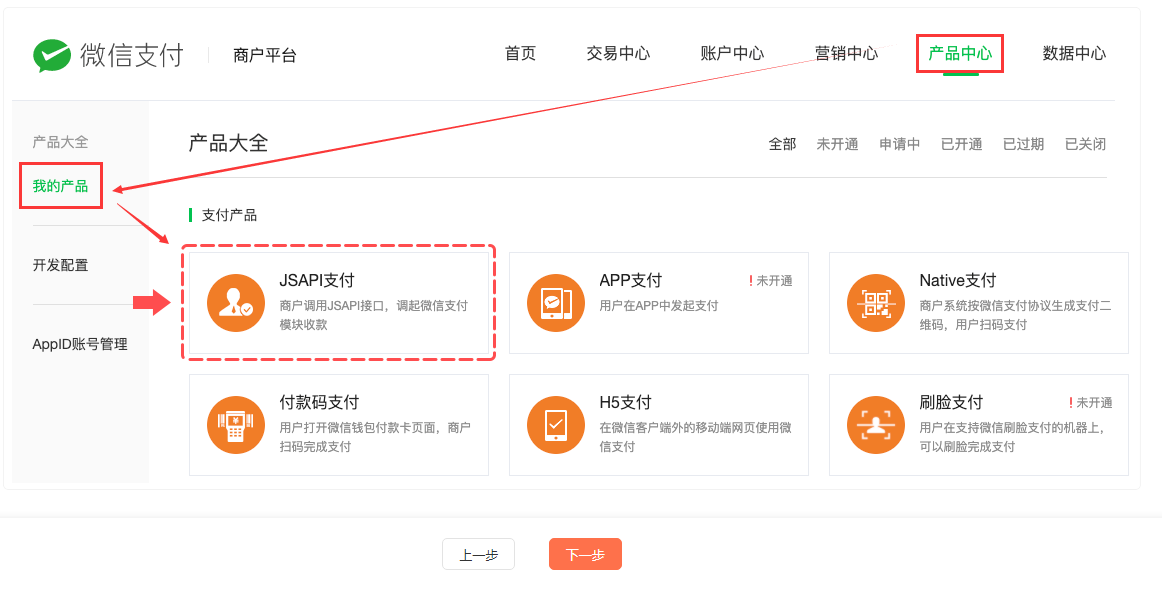Click the 产品大全 main page heading
Viewport: 1162px width, 590px height.
(x=228, y=142)
